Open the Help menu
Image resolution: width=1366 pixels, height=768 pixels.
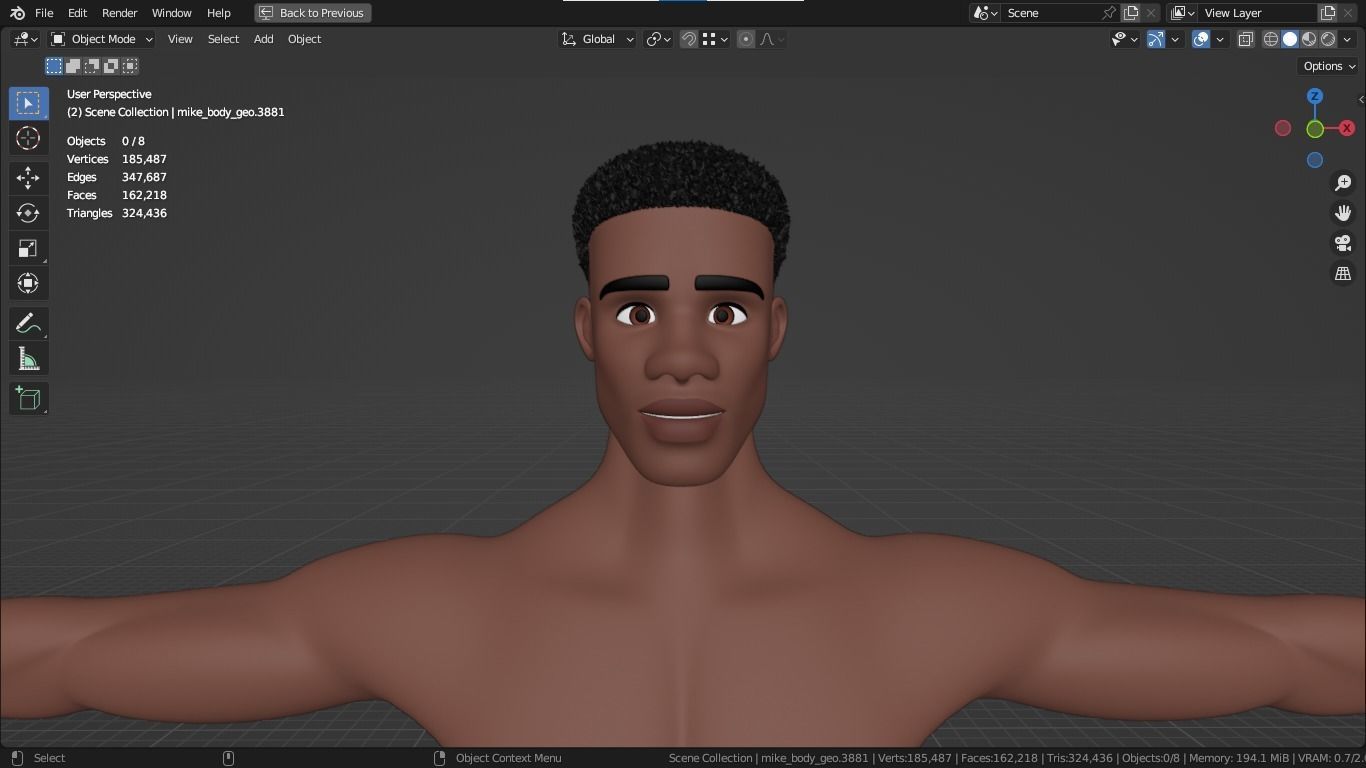[x=218, y=13]
